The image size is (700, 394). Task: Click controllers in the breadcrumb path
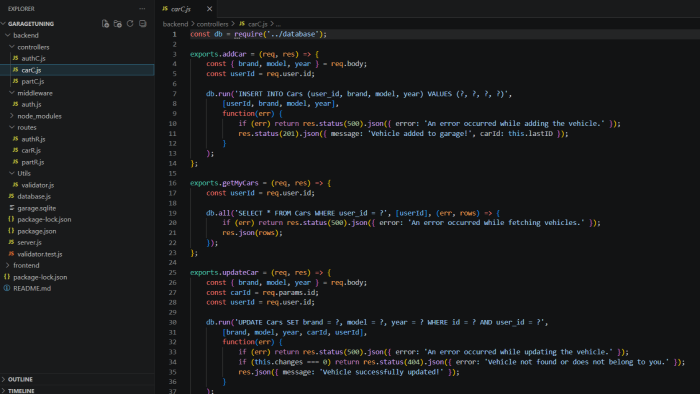coord(212,24)
